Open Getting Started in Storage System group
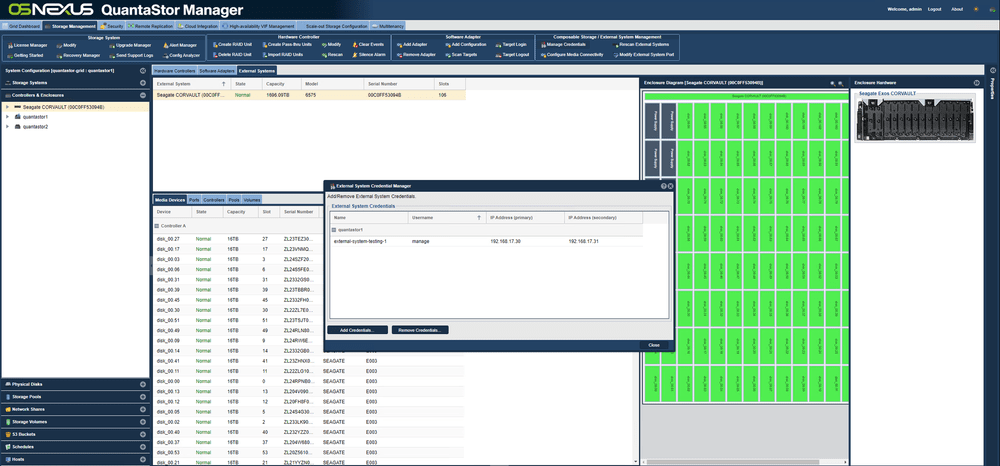 (x=26, y=55)
